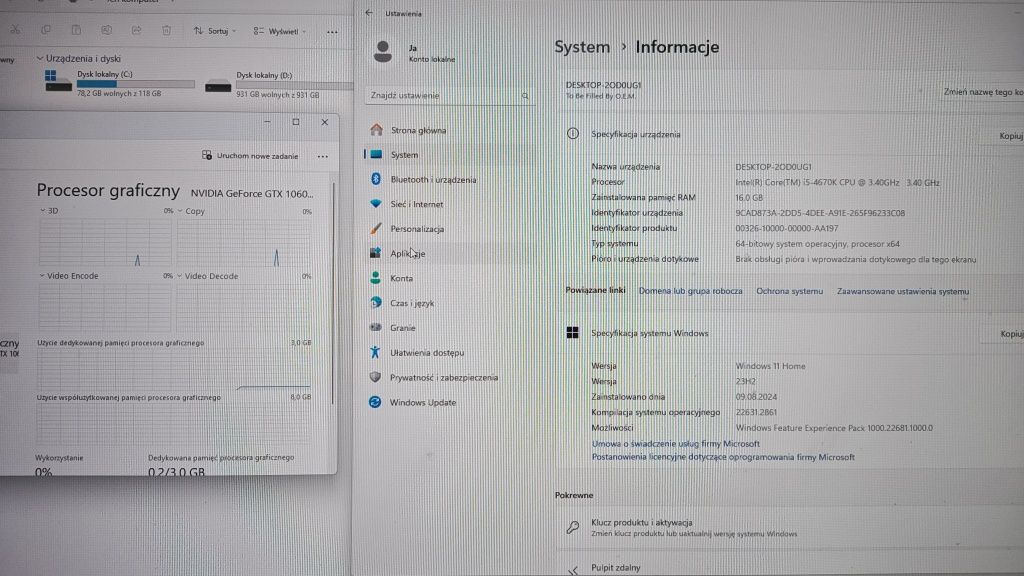This screenshot has height=576, width=1024.
Task: Open the Domena lub grupa robocza link
Action: point(690,291)
